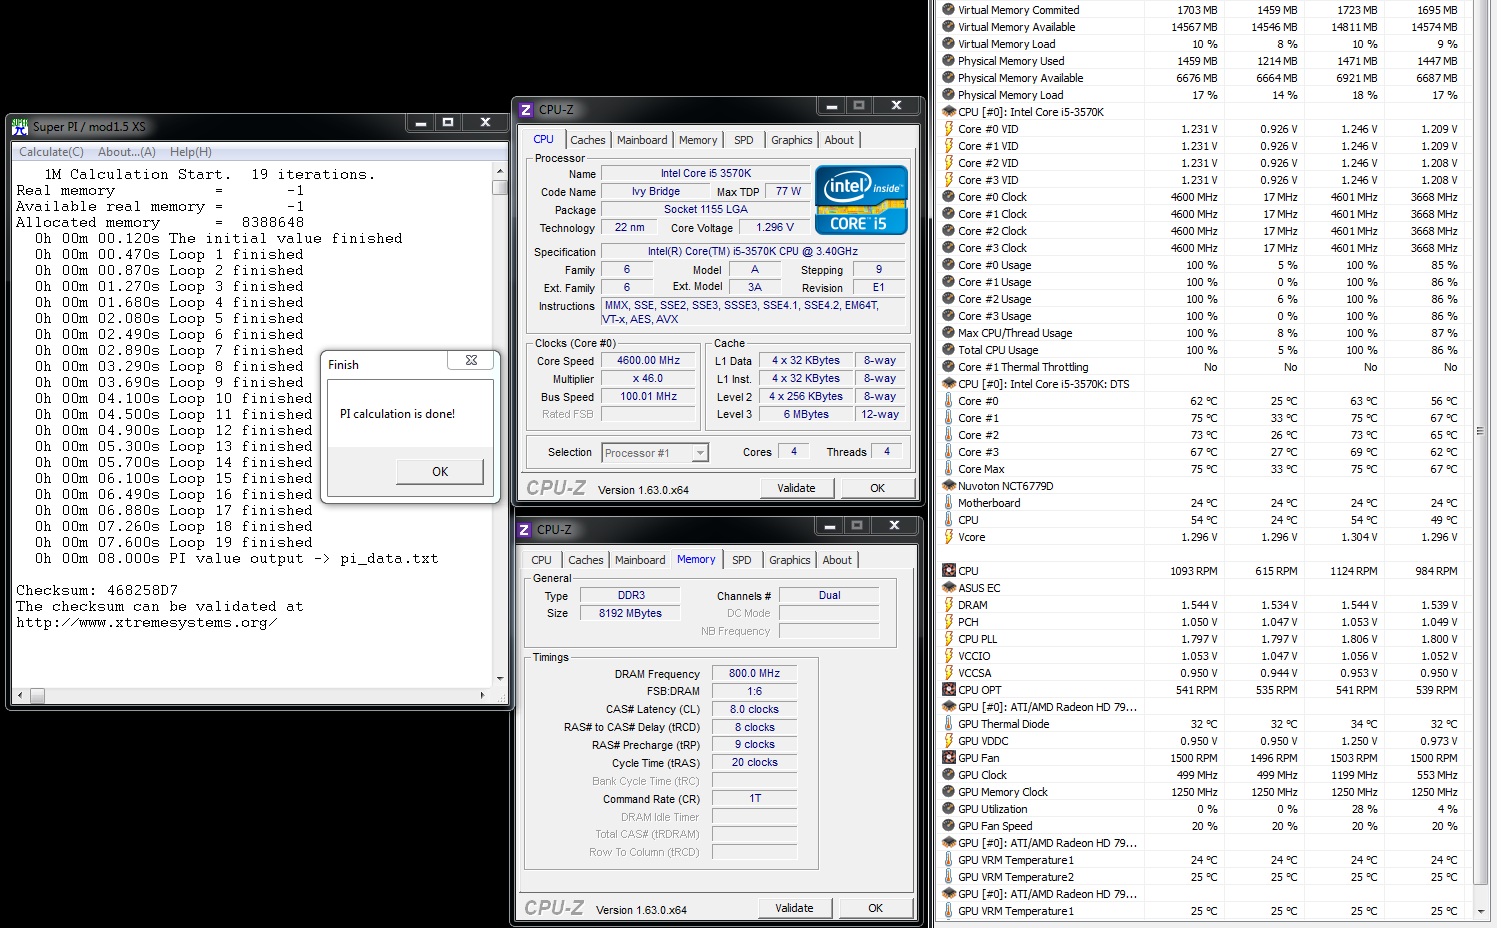Click the memory Size value 8192 MBytes
Screen dimensions: 1497x928
[630, 613]
